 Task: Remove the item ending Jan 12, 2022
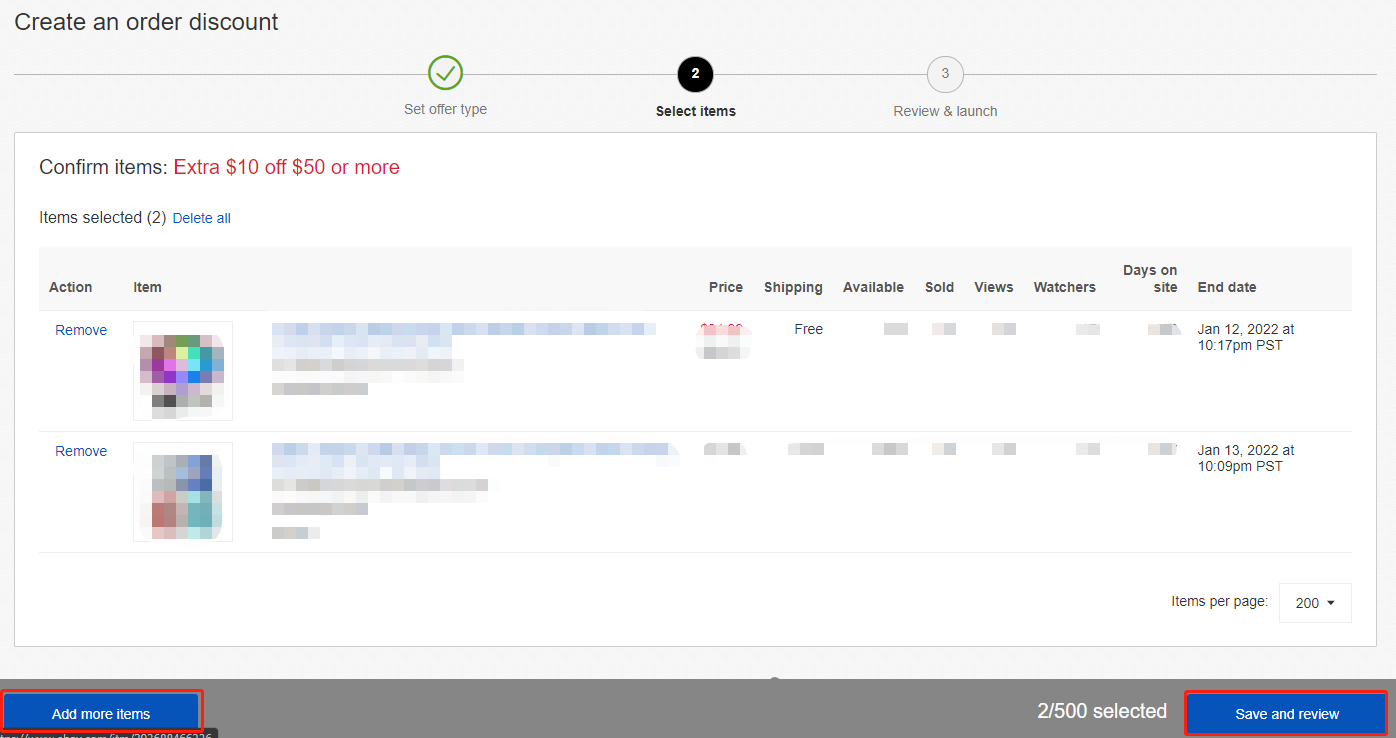click(x=81, y=330)
